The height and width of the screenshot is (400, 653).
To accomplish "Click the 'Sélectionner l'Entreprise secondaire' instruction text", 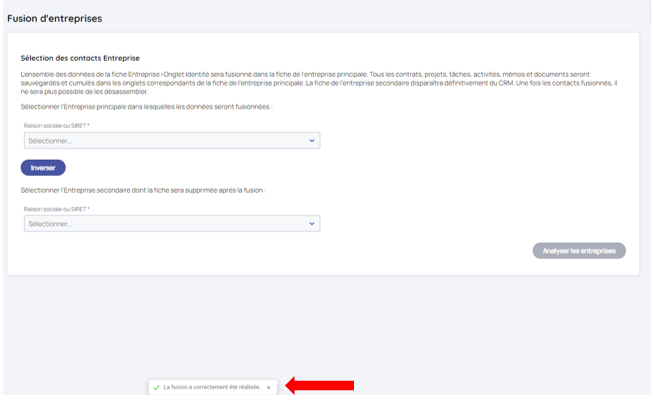I will tap(142, 189).
